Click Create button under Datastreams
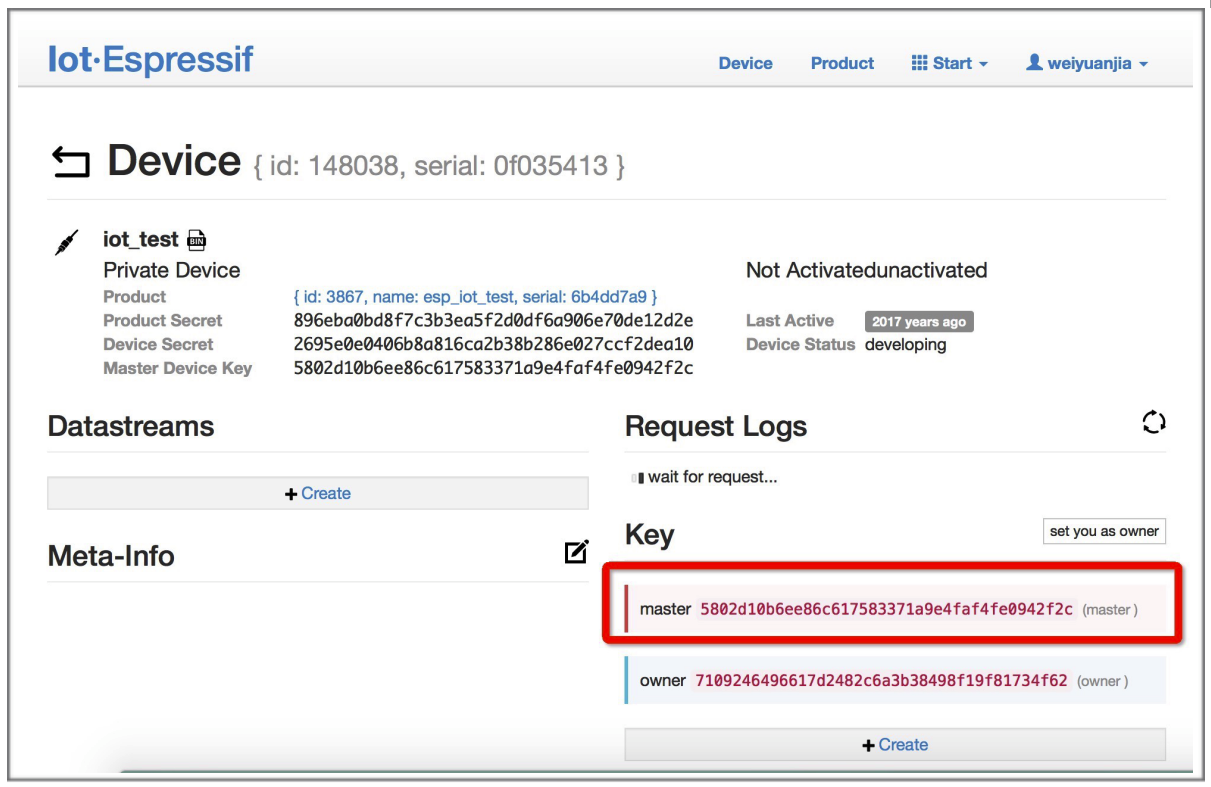Viewport: 1211px width, 787px height. [x=318, y=493]
